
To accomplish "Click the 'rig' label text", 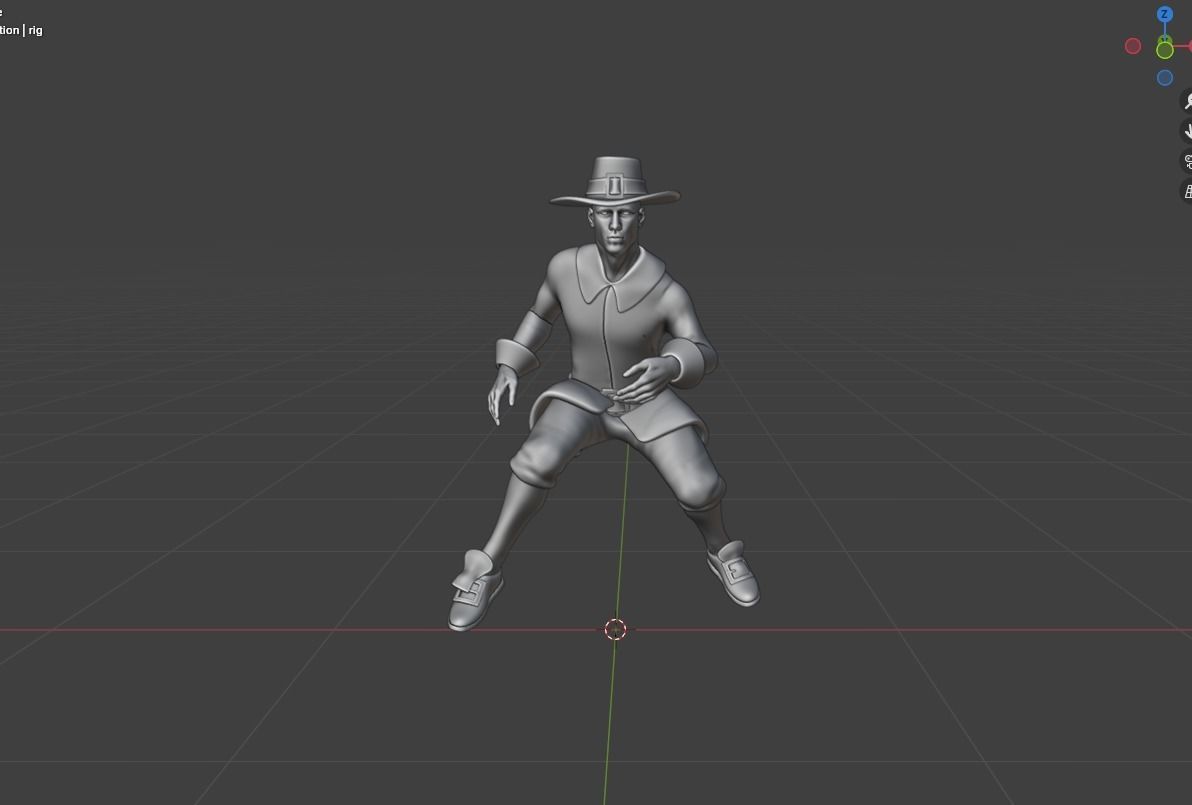I will pos(36,30).
